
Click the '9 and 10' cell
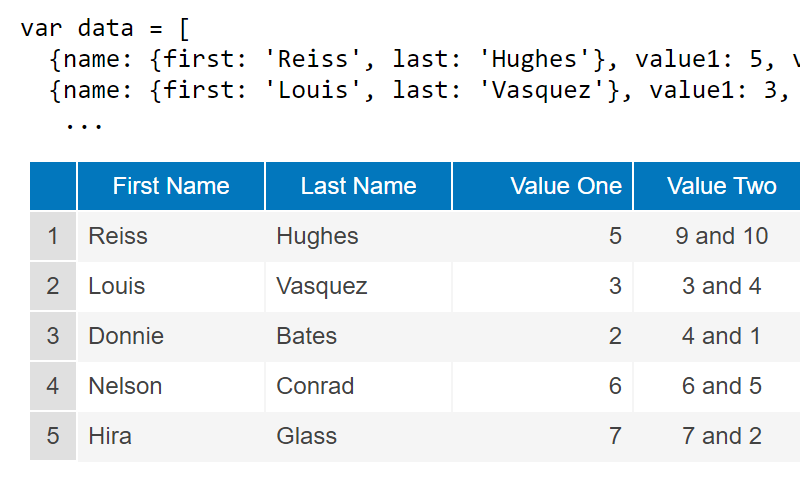[721, 236]
